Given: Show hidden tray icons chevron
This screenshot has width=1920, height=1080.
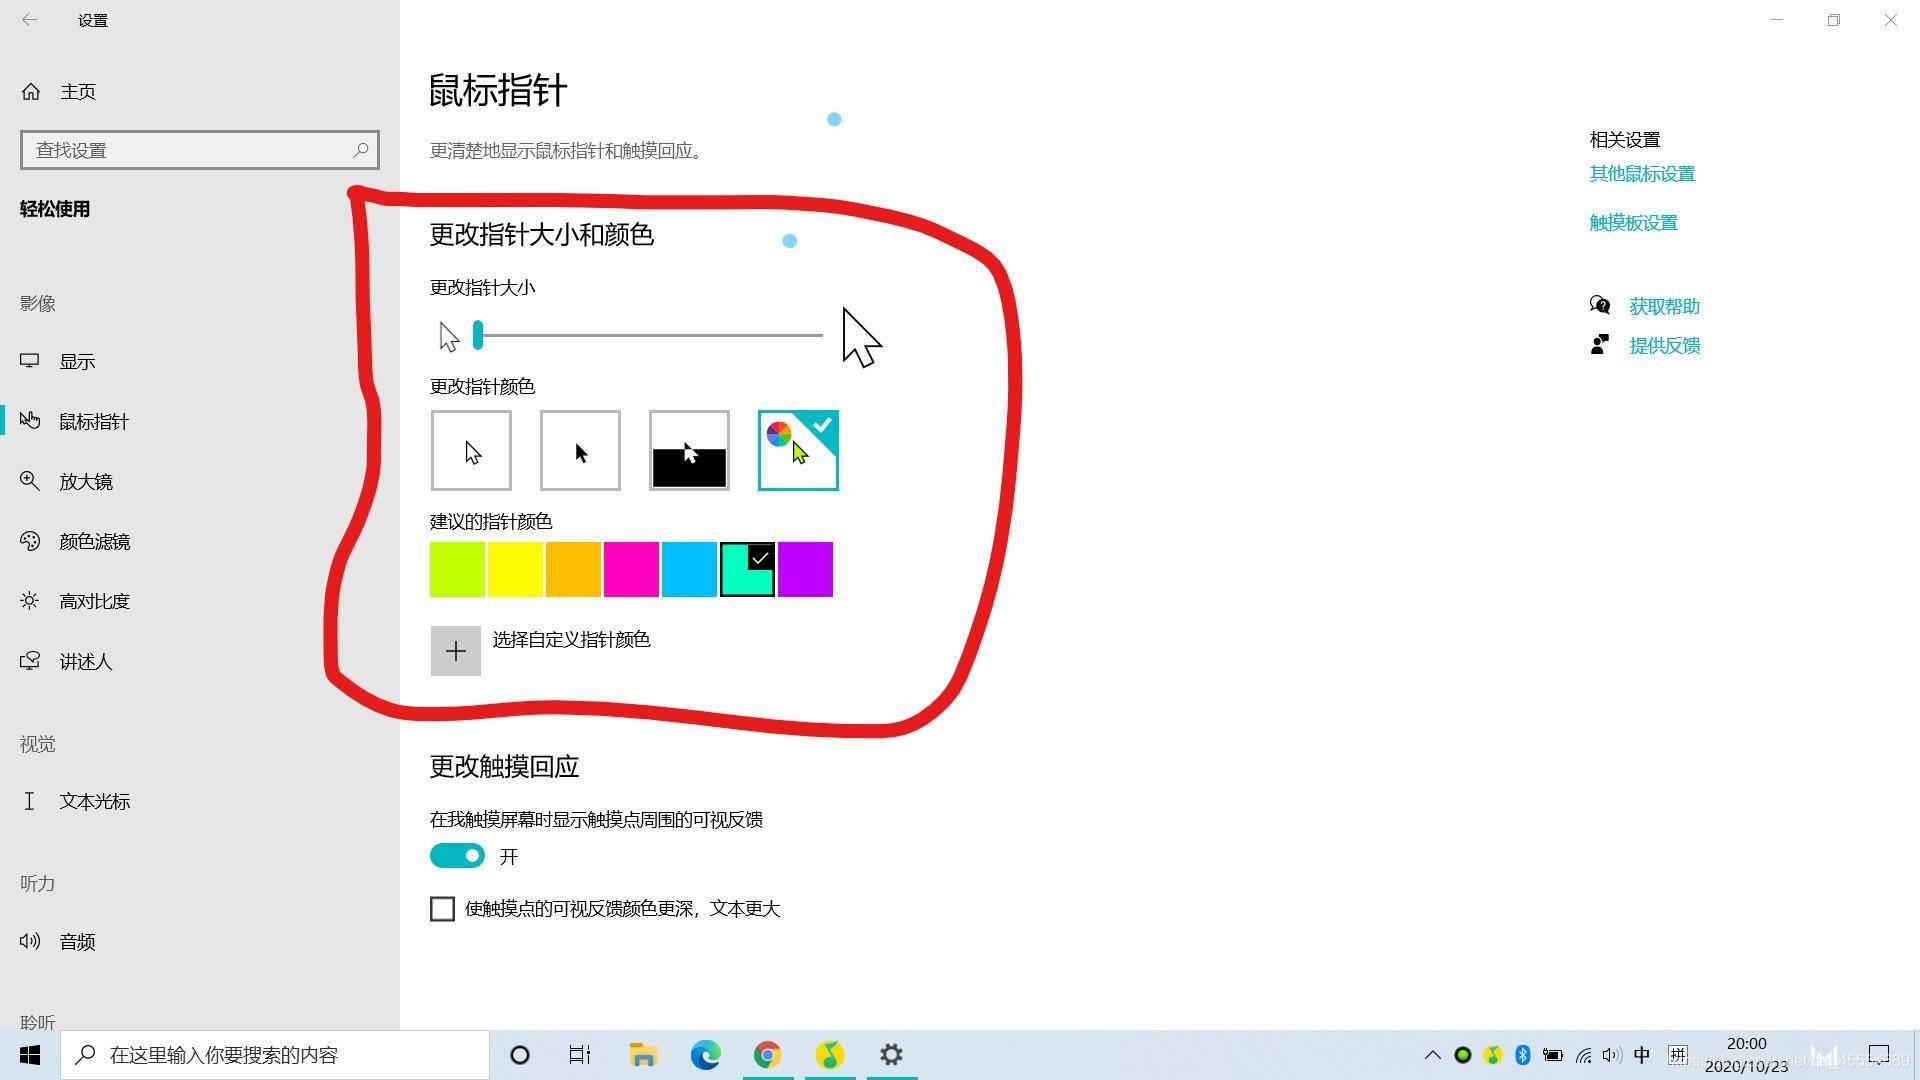Looking at the screenshot, I should tap(1432, 1055).
